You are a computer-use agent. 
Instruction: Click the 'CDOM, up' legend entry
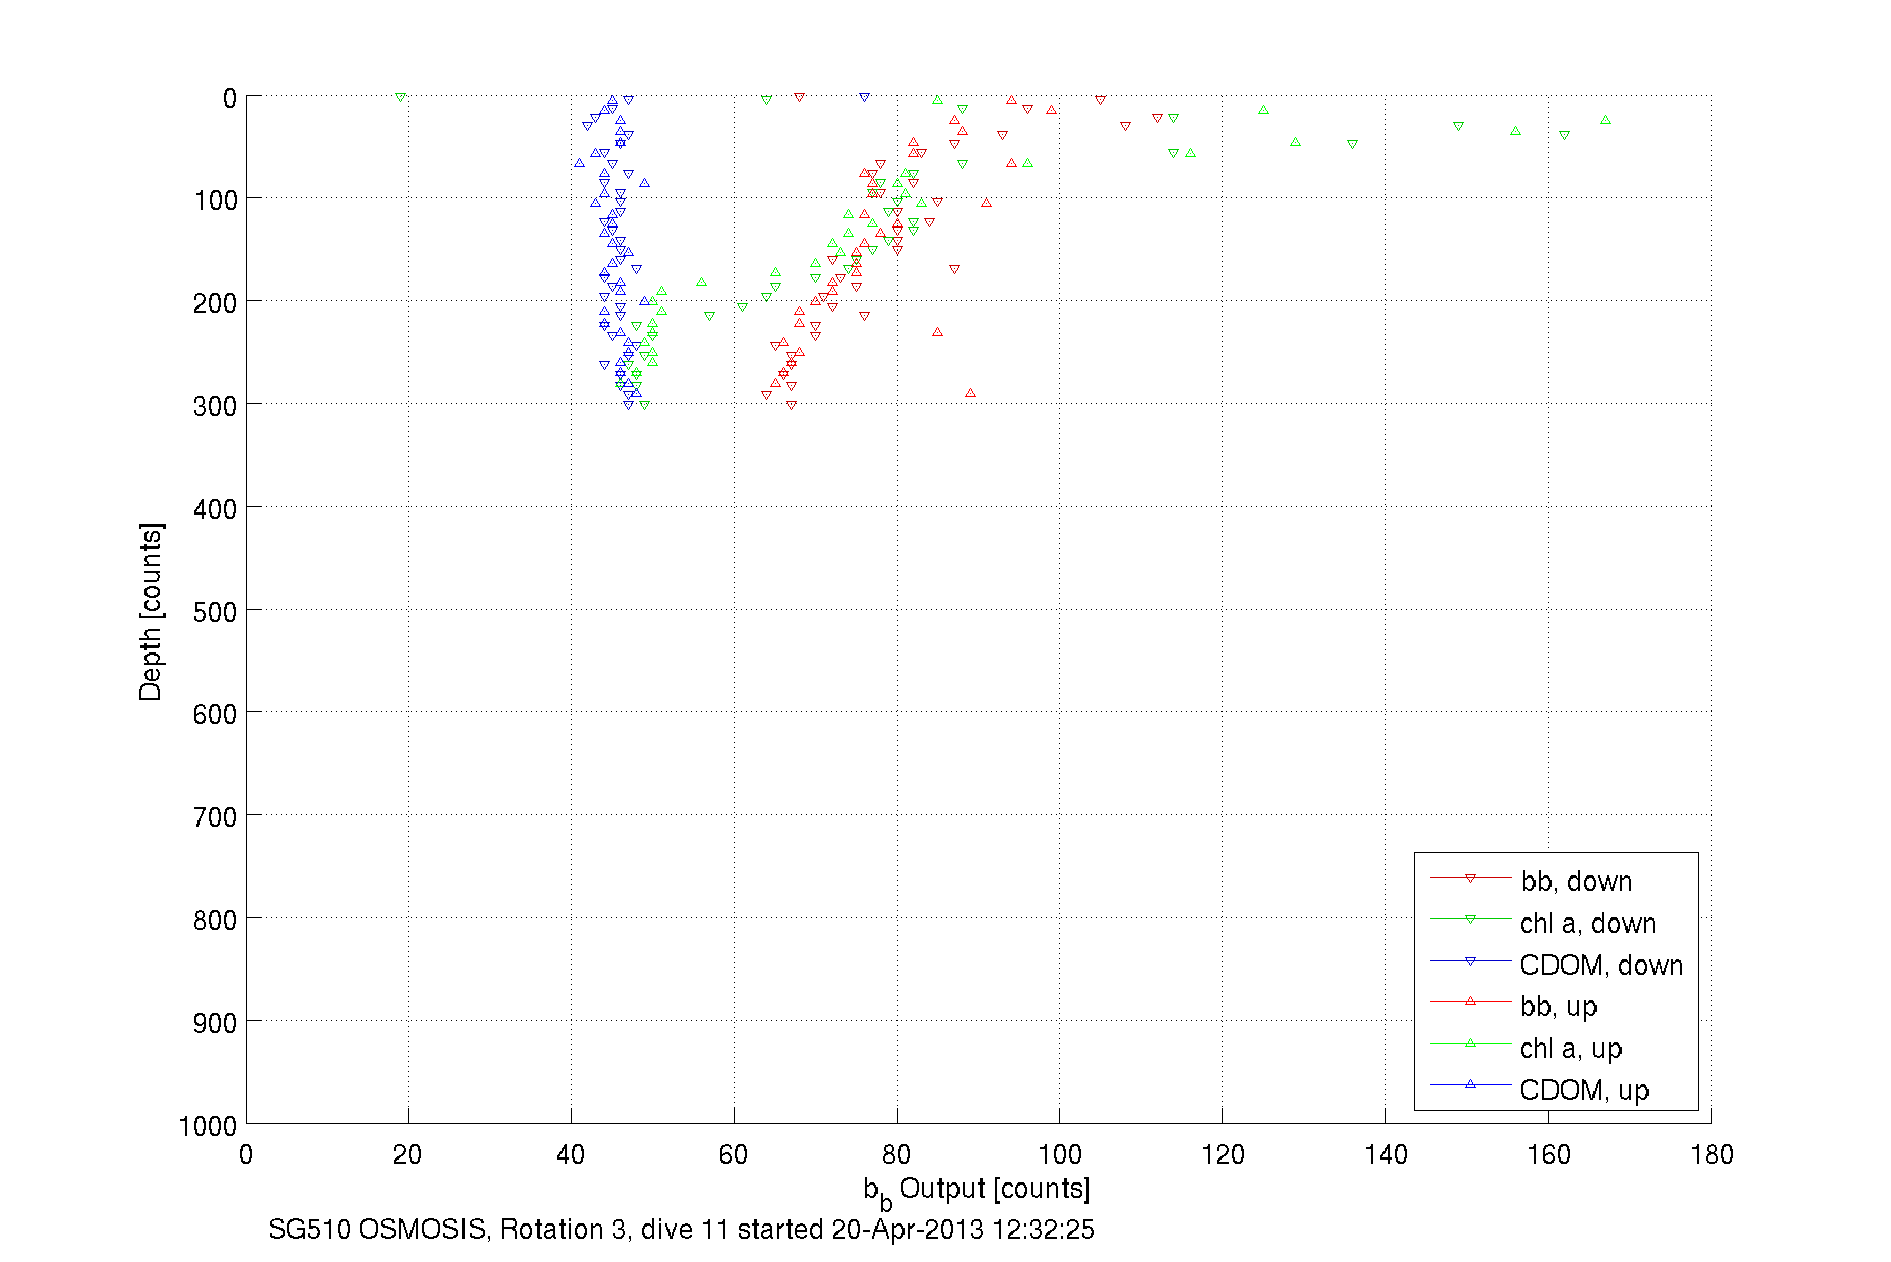1584,1090
